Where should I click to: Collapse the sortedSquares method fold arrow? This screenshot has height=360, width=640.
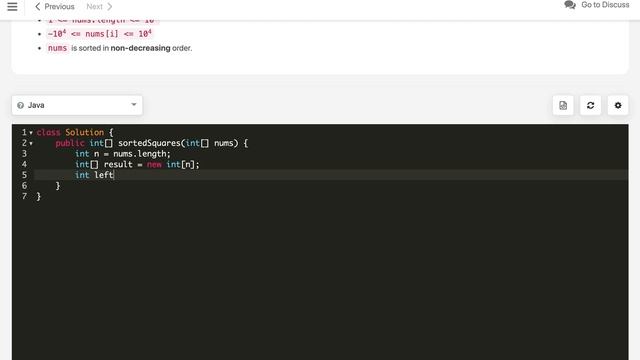[x=31, y=143]
